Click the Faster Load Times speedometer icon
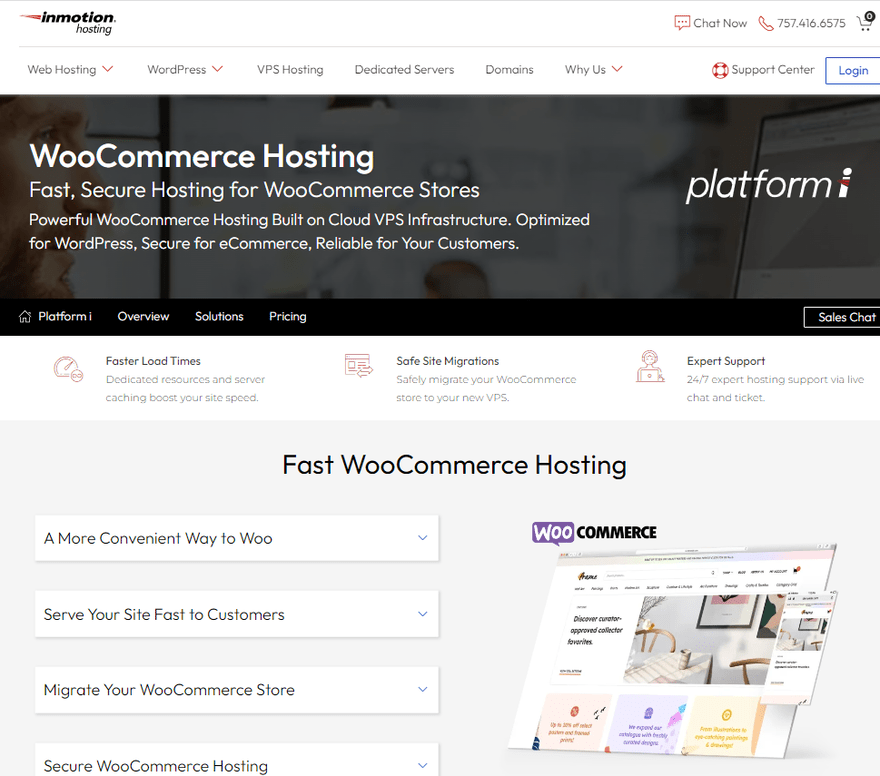 (68, 369)
